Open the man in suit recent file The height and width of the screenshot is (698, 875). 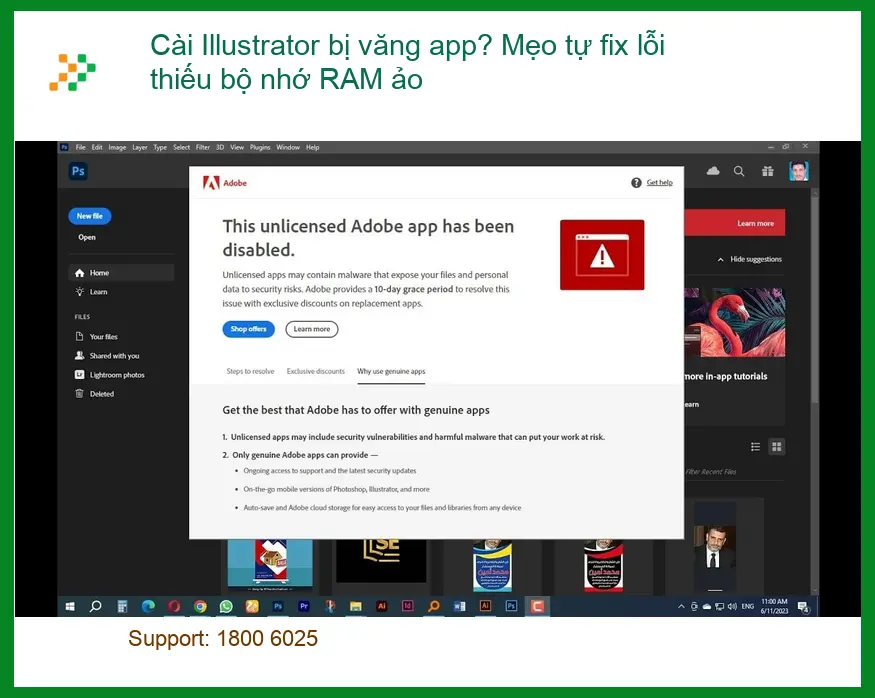click(714, 547)
